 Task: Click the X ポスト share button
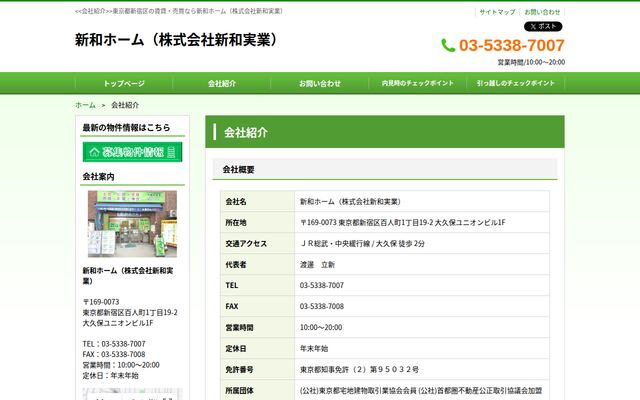543,27
